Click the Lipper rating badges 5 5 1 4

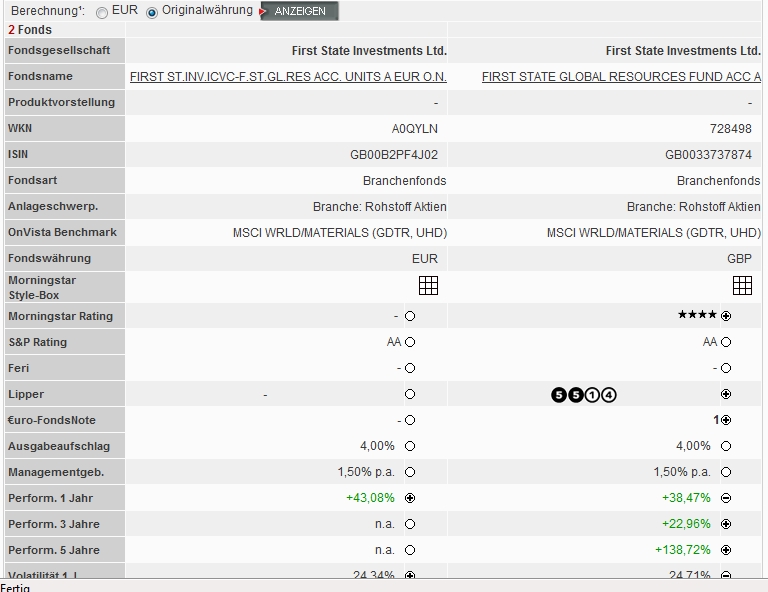(584, 395)
